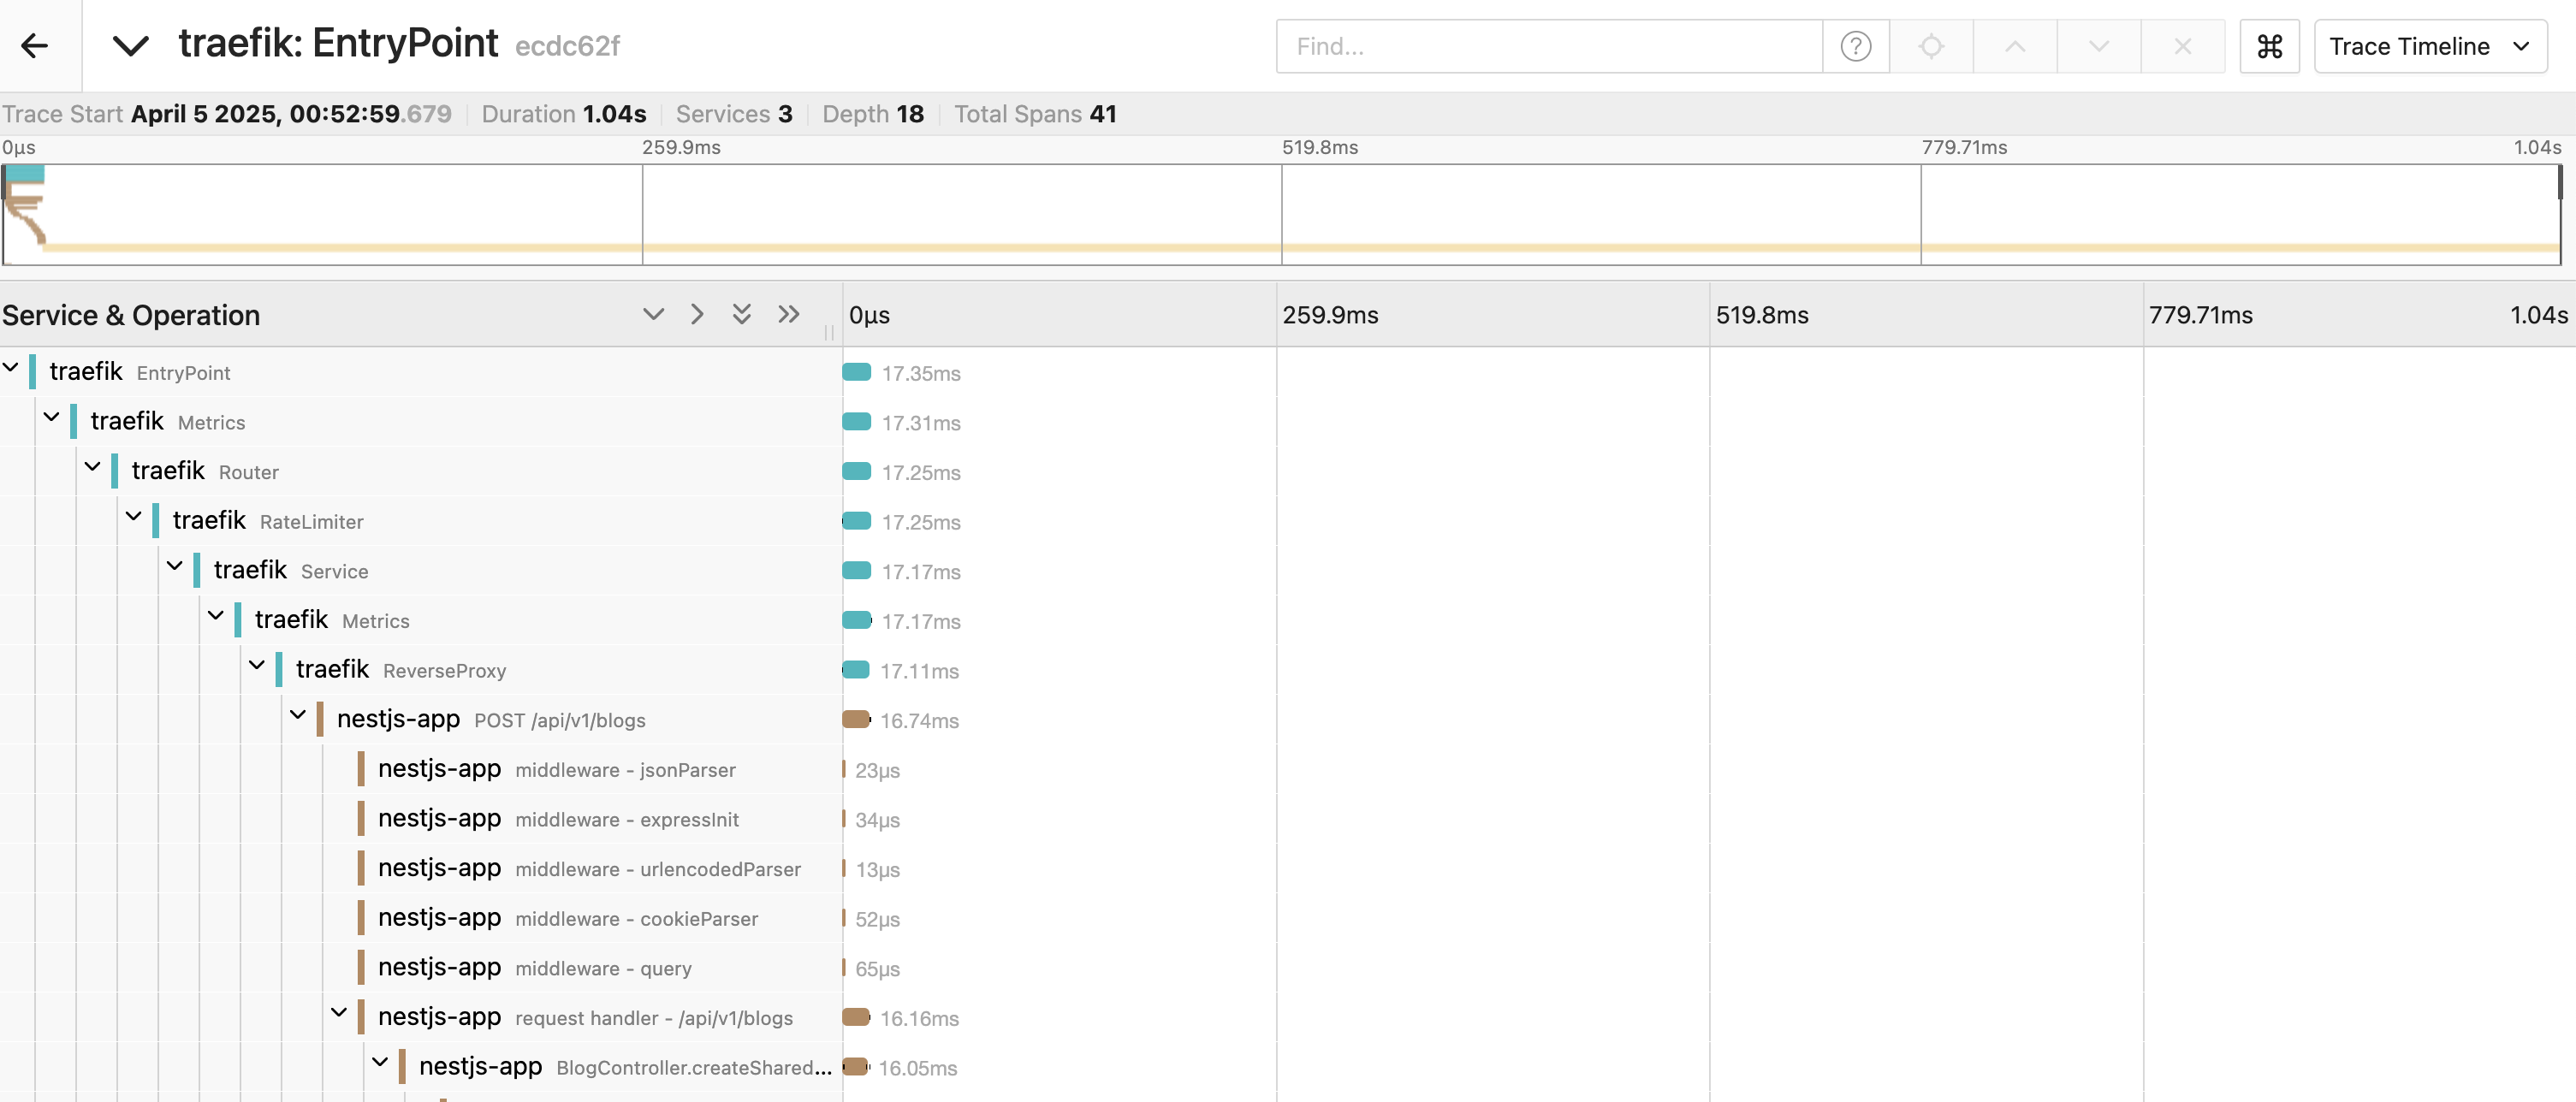Collapse the traefik RateLimiter span
The image size is (2576, 1102).
[134, 517]
